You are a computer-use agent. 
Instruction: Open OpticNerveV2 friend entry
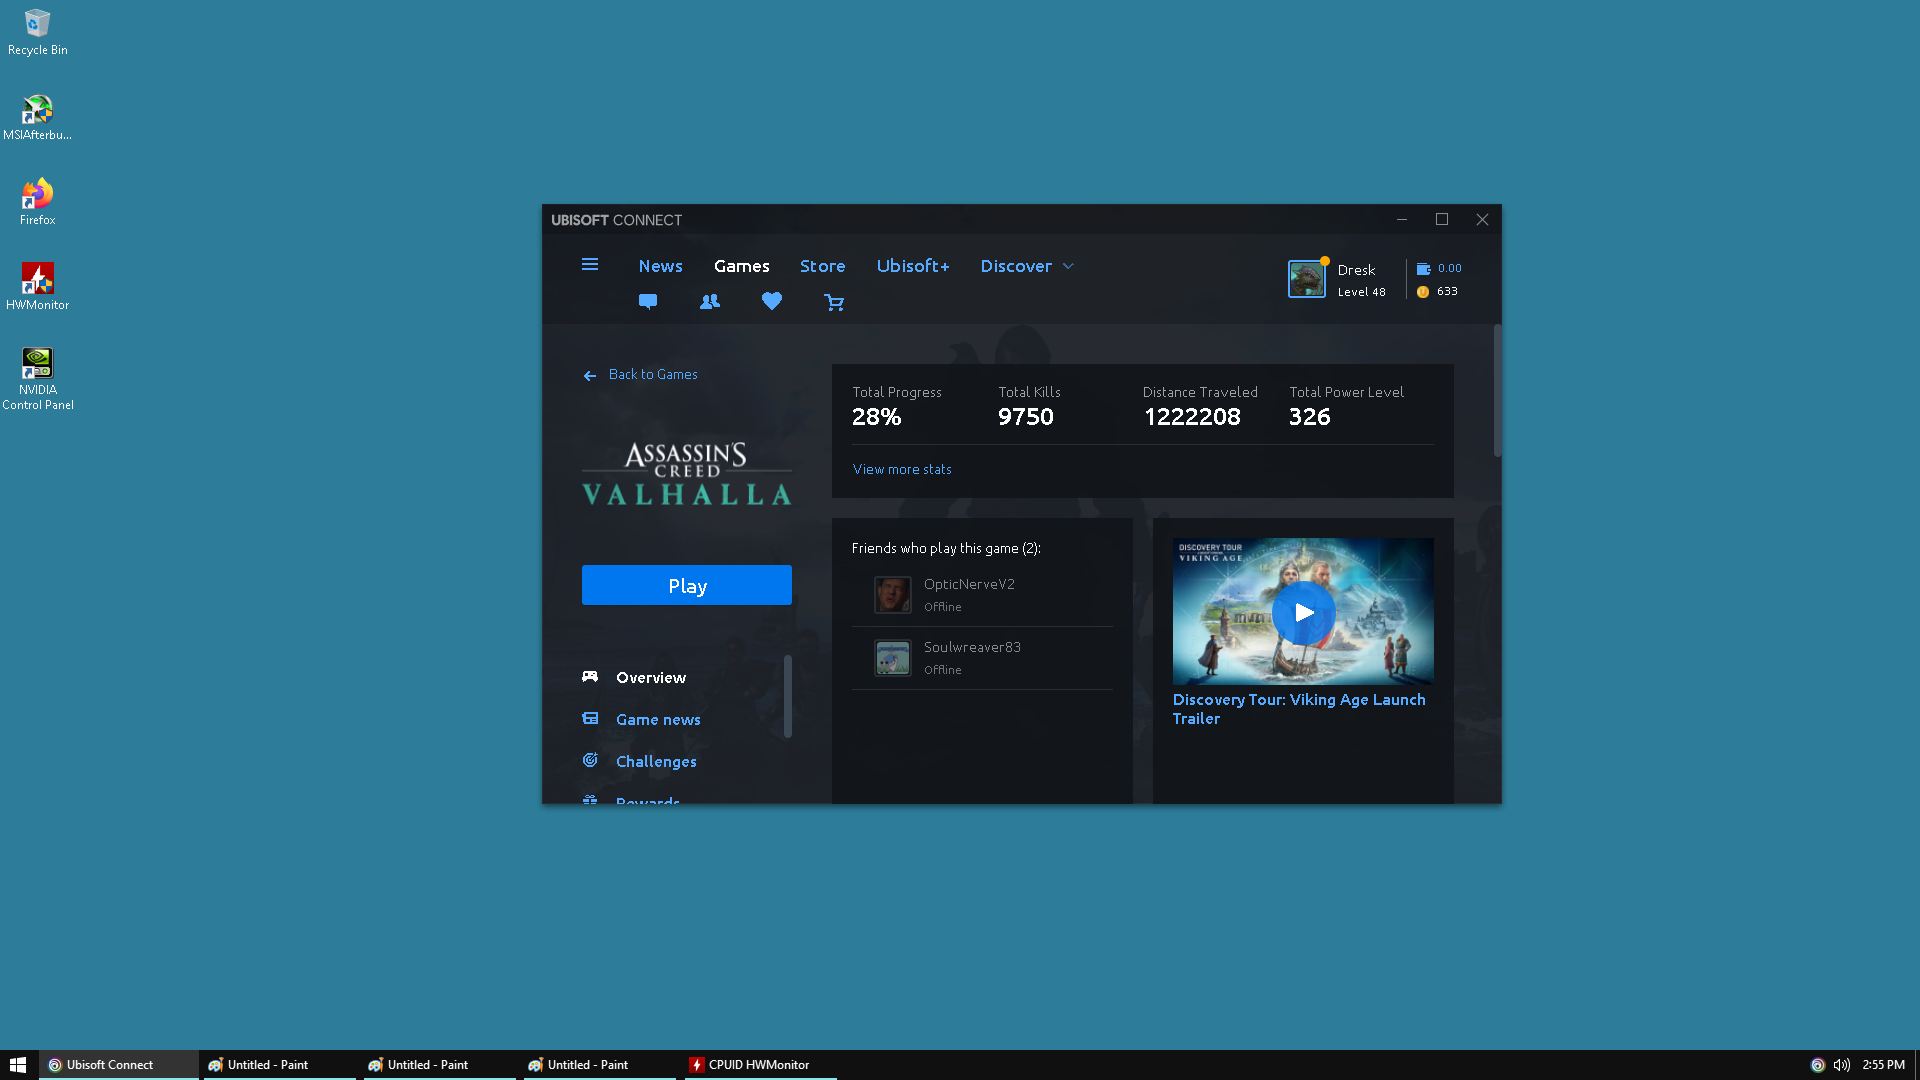pyautogui.click(x=982, y=595)
